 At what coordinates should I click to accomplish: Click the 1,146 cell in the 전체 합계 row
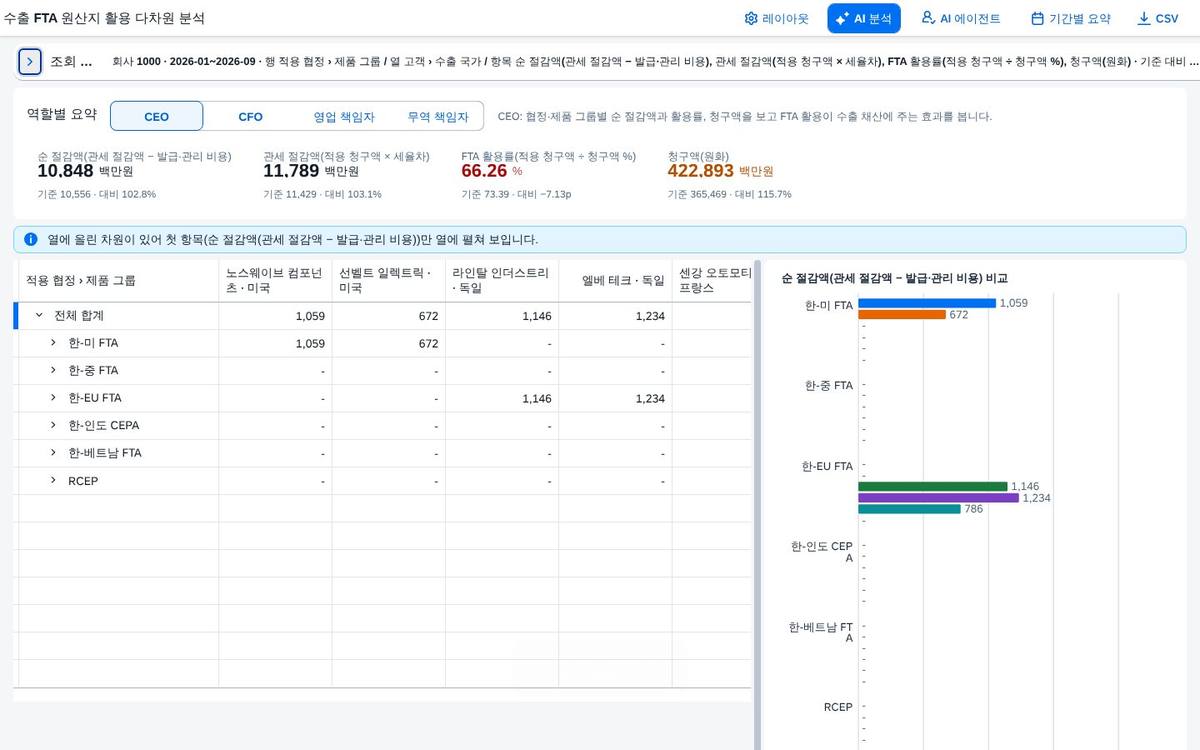coord(501,316)
